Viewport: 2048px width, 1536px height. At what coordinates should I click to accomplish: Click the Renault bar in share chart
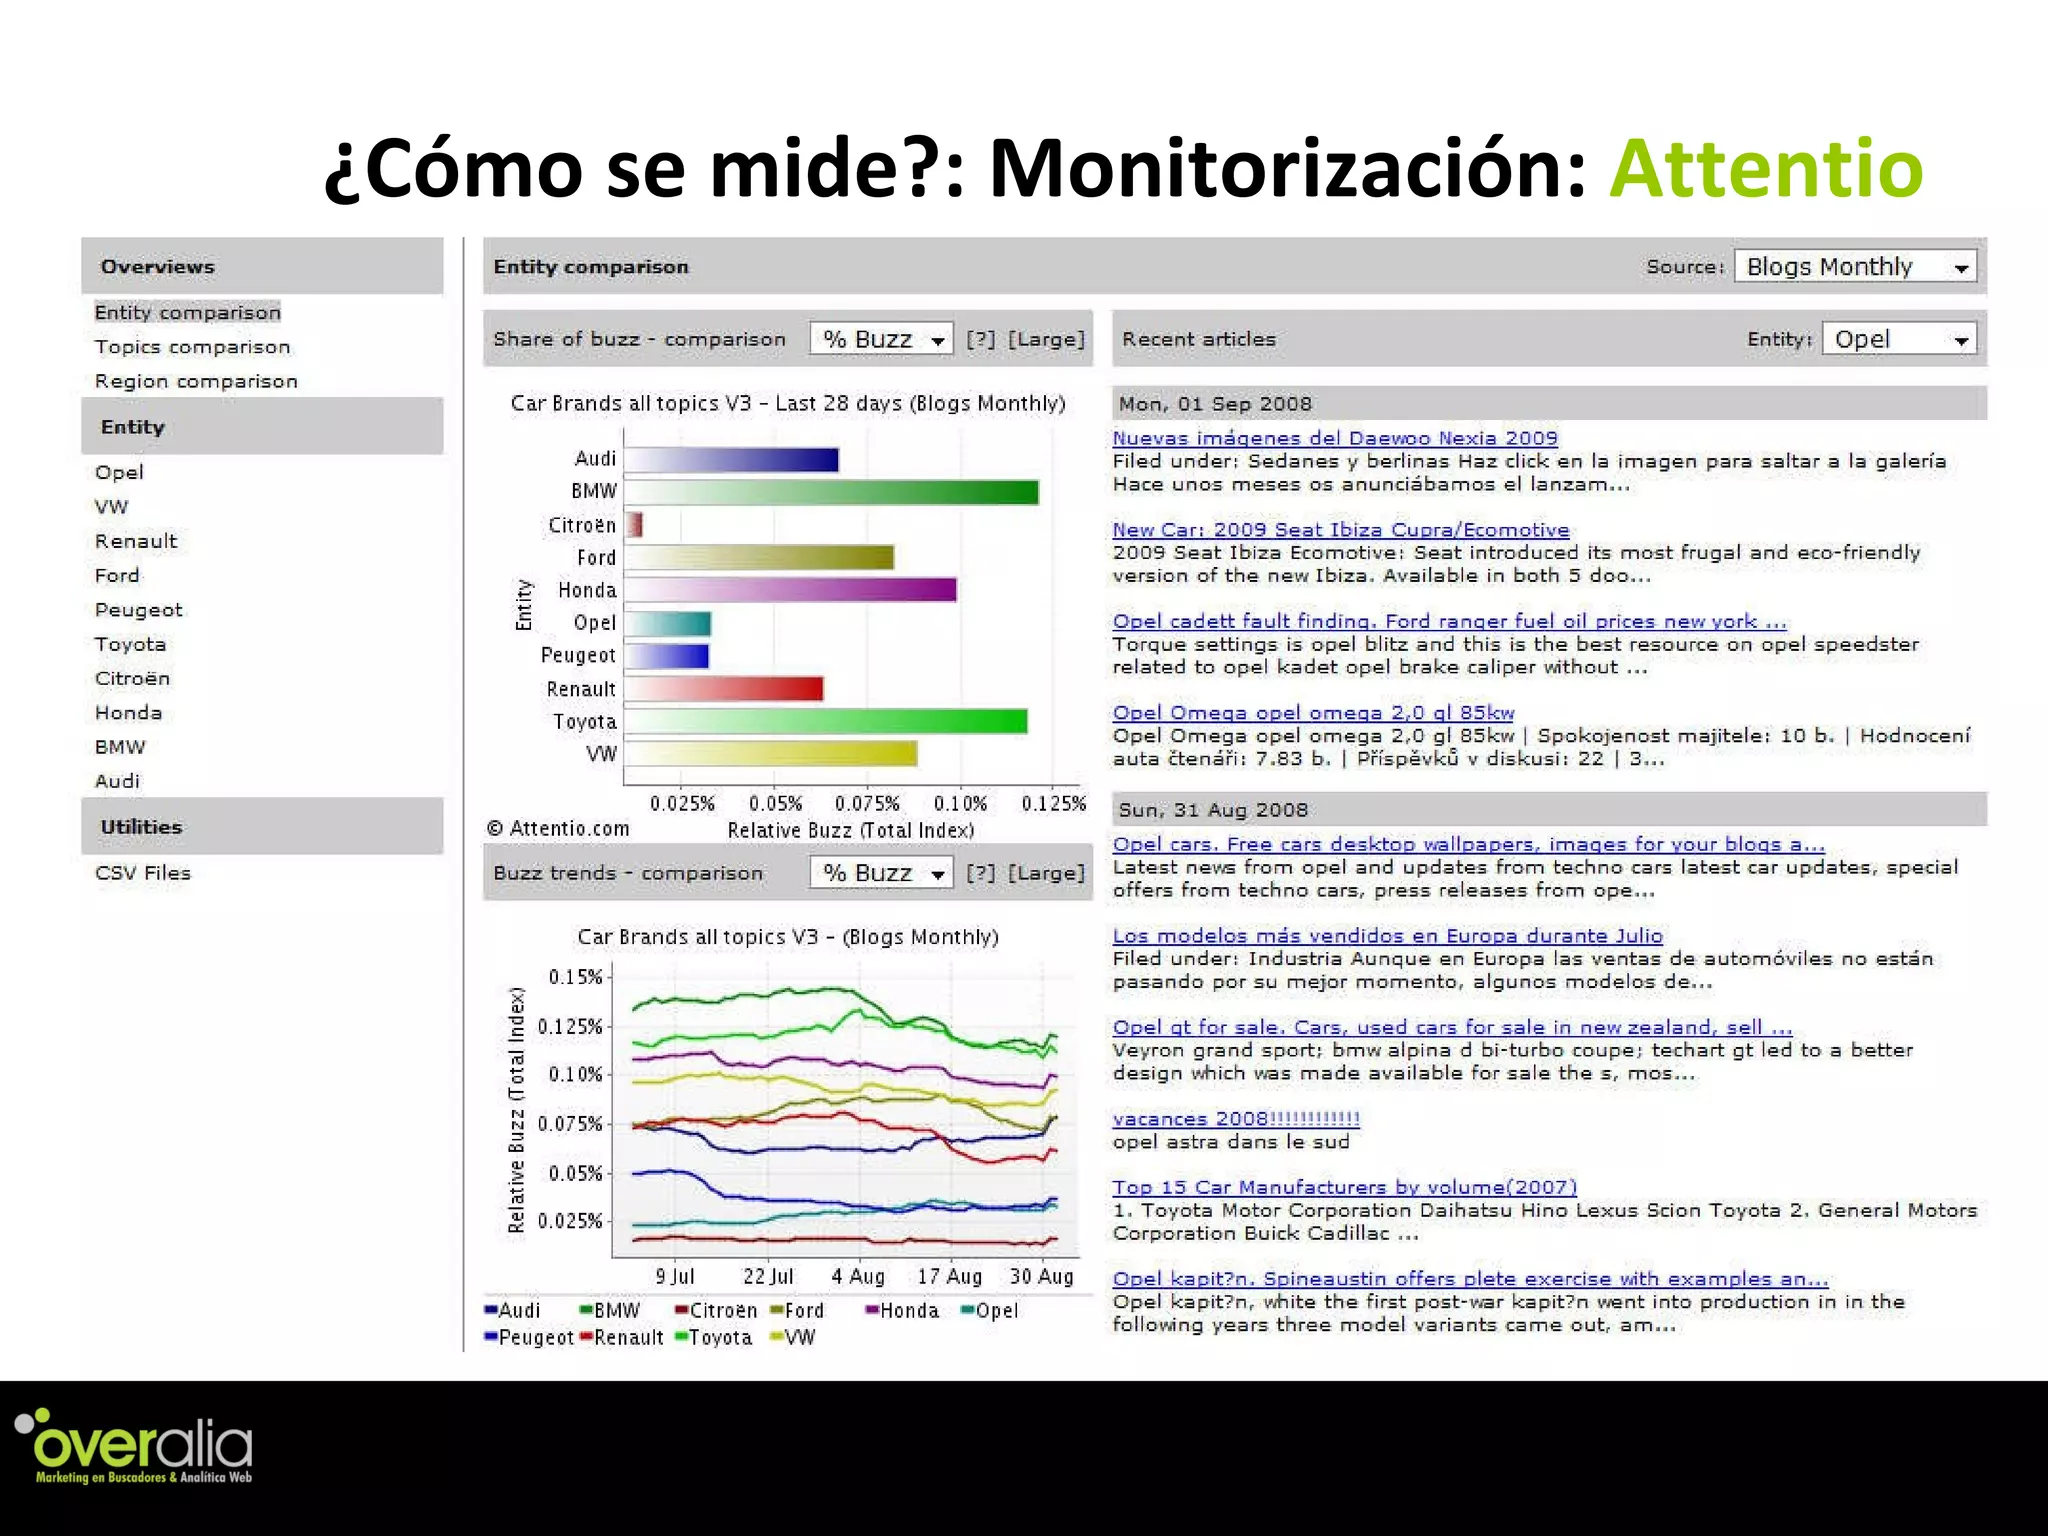point(724,689)
